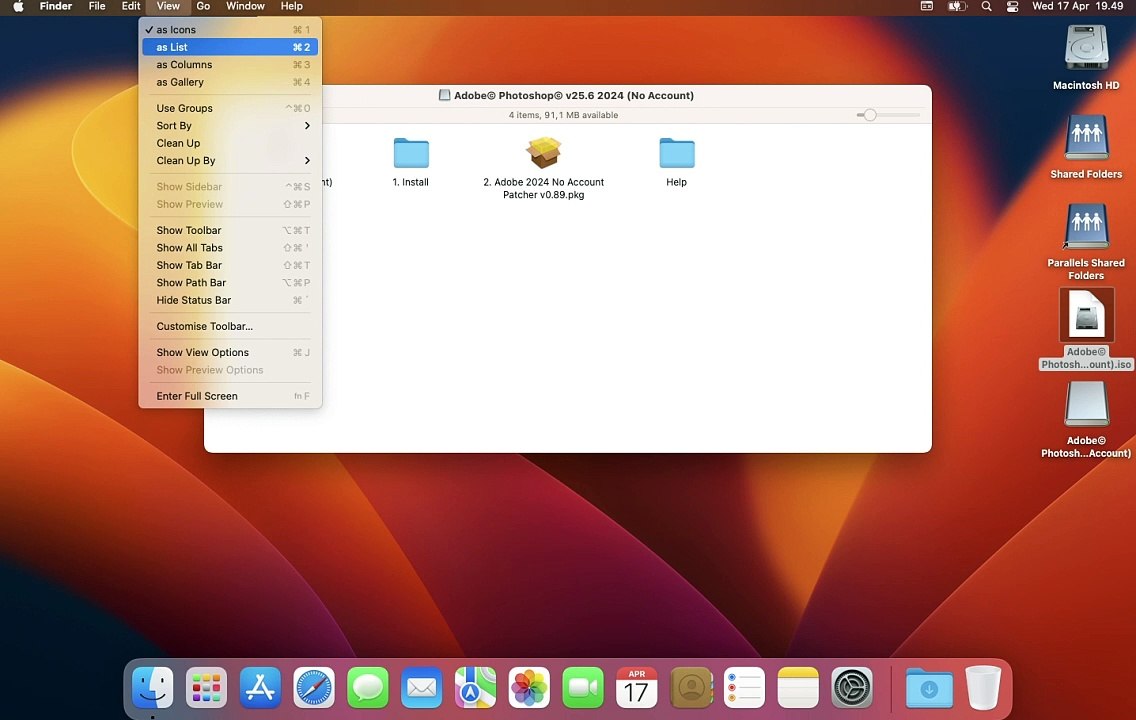Image resolution: width=1136 pixels, height=720 pixels.
Task: Open Photos from the Dock
Action: click(529, 687)
